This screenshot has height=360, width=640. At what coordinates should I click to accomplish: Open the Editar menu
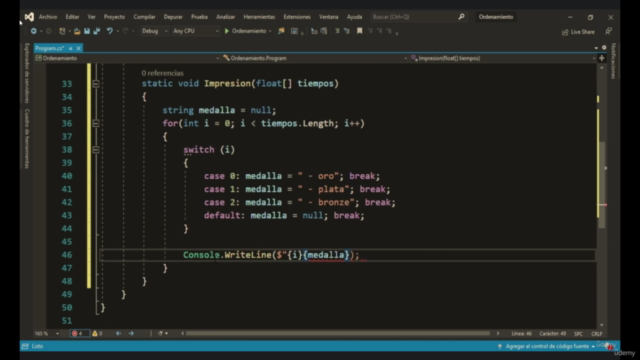(x=72, y=17)
